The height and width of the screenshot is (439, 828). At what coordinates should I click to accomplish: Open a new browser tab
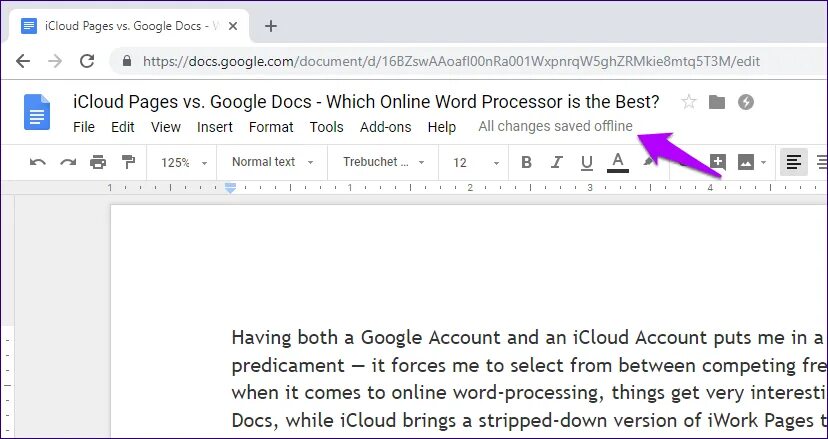(270, 26)
